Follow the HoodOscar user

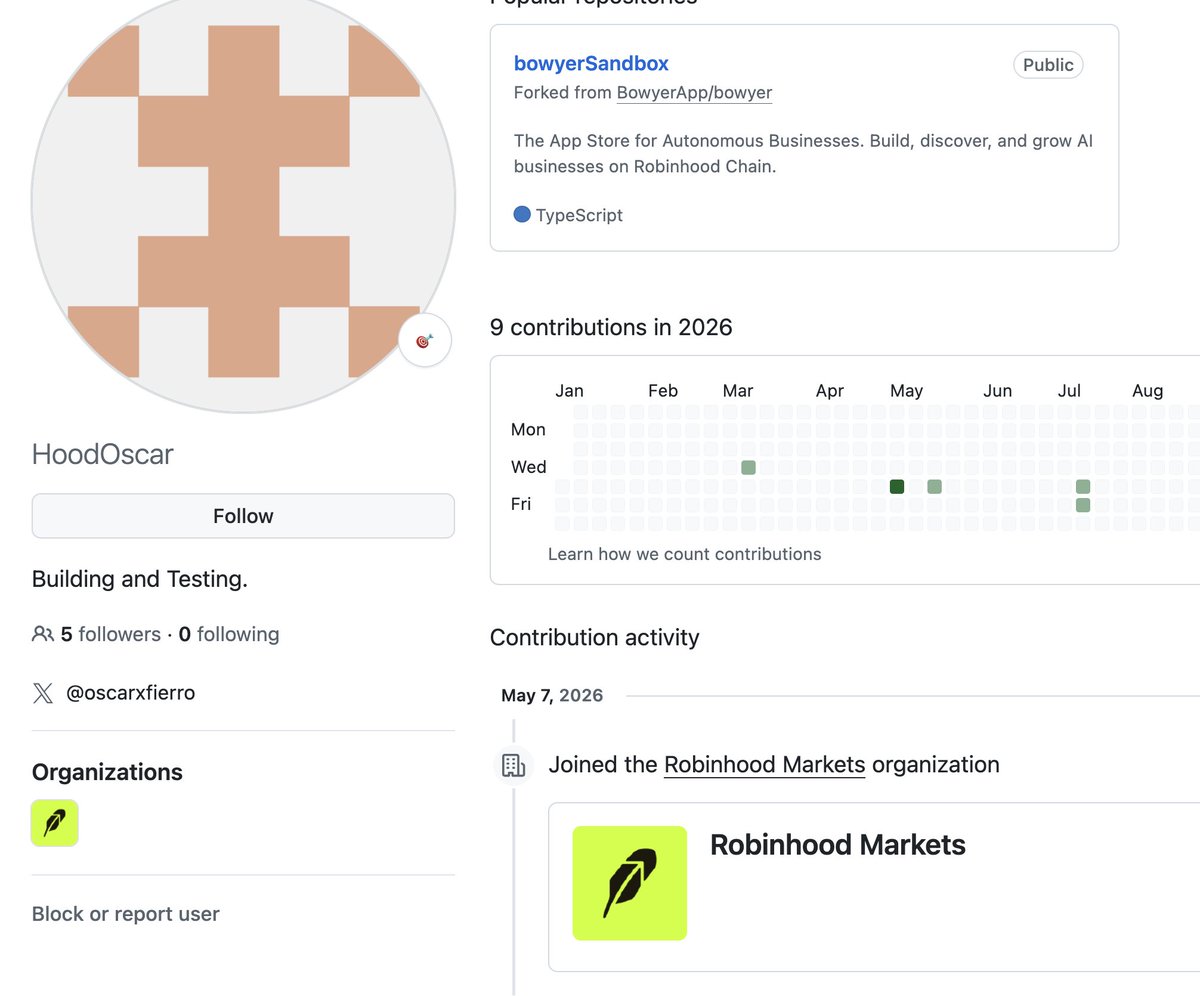243,516
